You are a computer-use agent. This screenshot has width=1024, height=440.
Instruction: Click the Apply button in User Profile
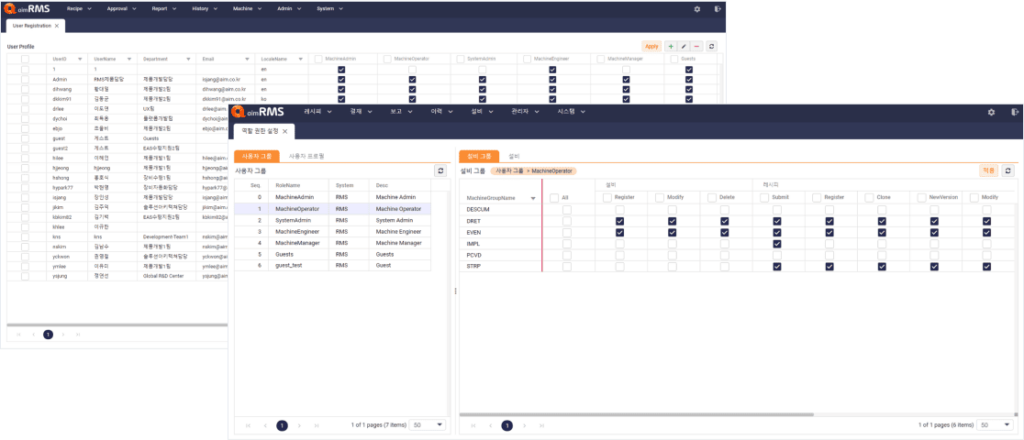(651, 46)
